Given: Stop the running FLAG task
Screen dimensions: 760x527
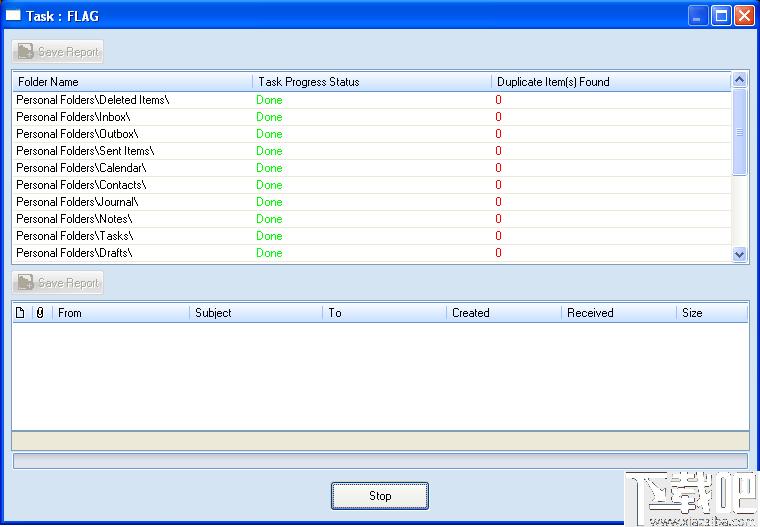Looking at the screenshot, I should click(x=380, y=495).
